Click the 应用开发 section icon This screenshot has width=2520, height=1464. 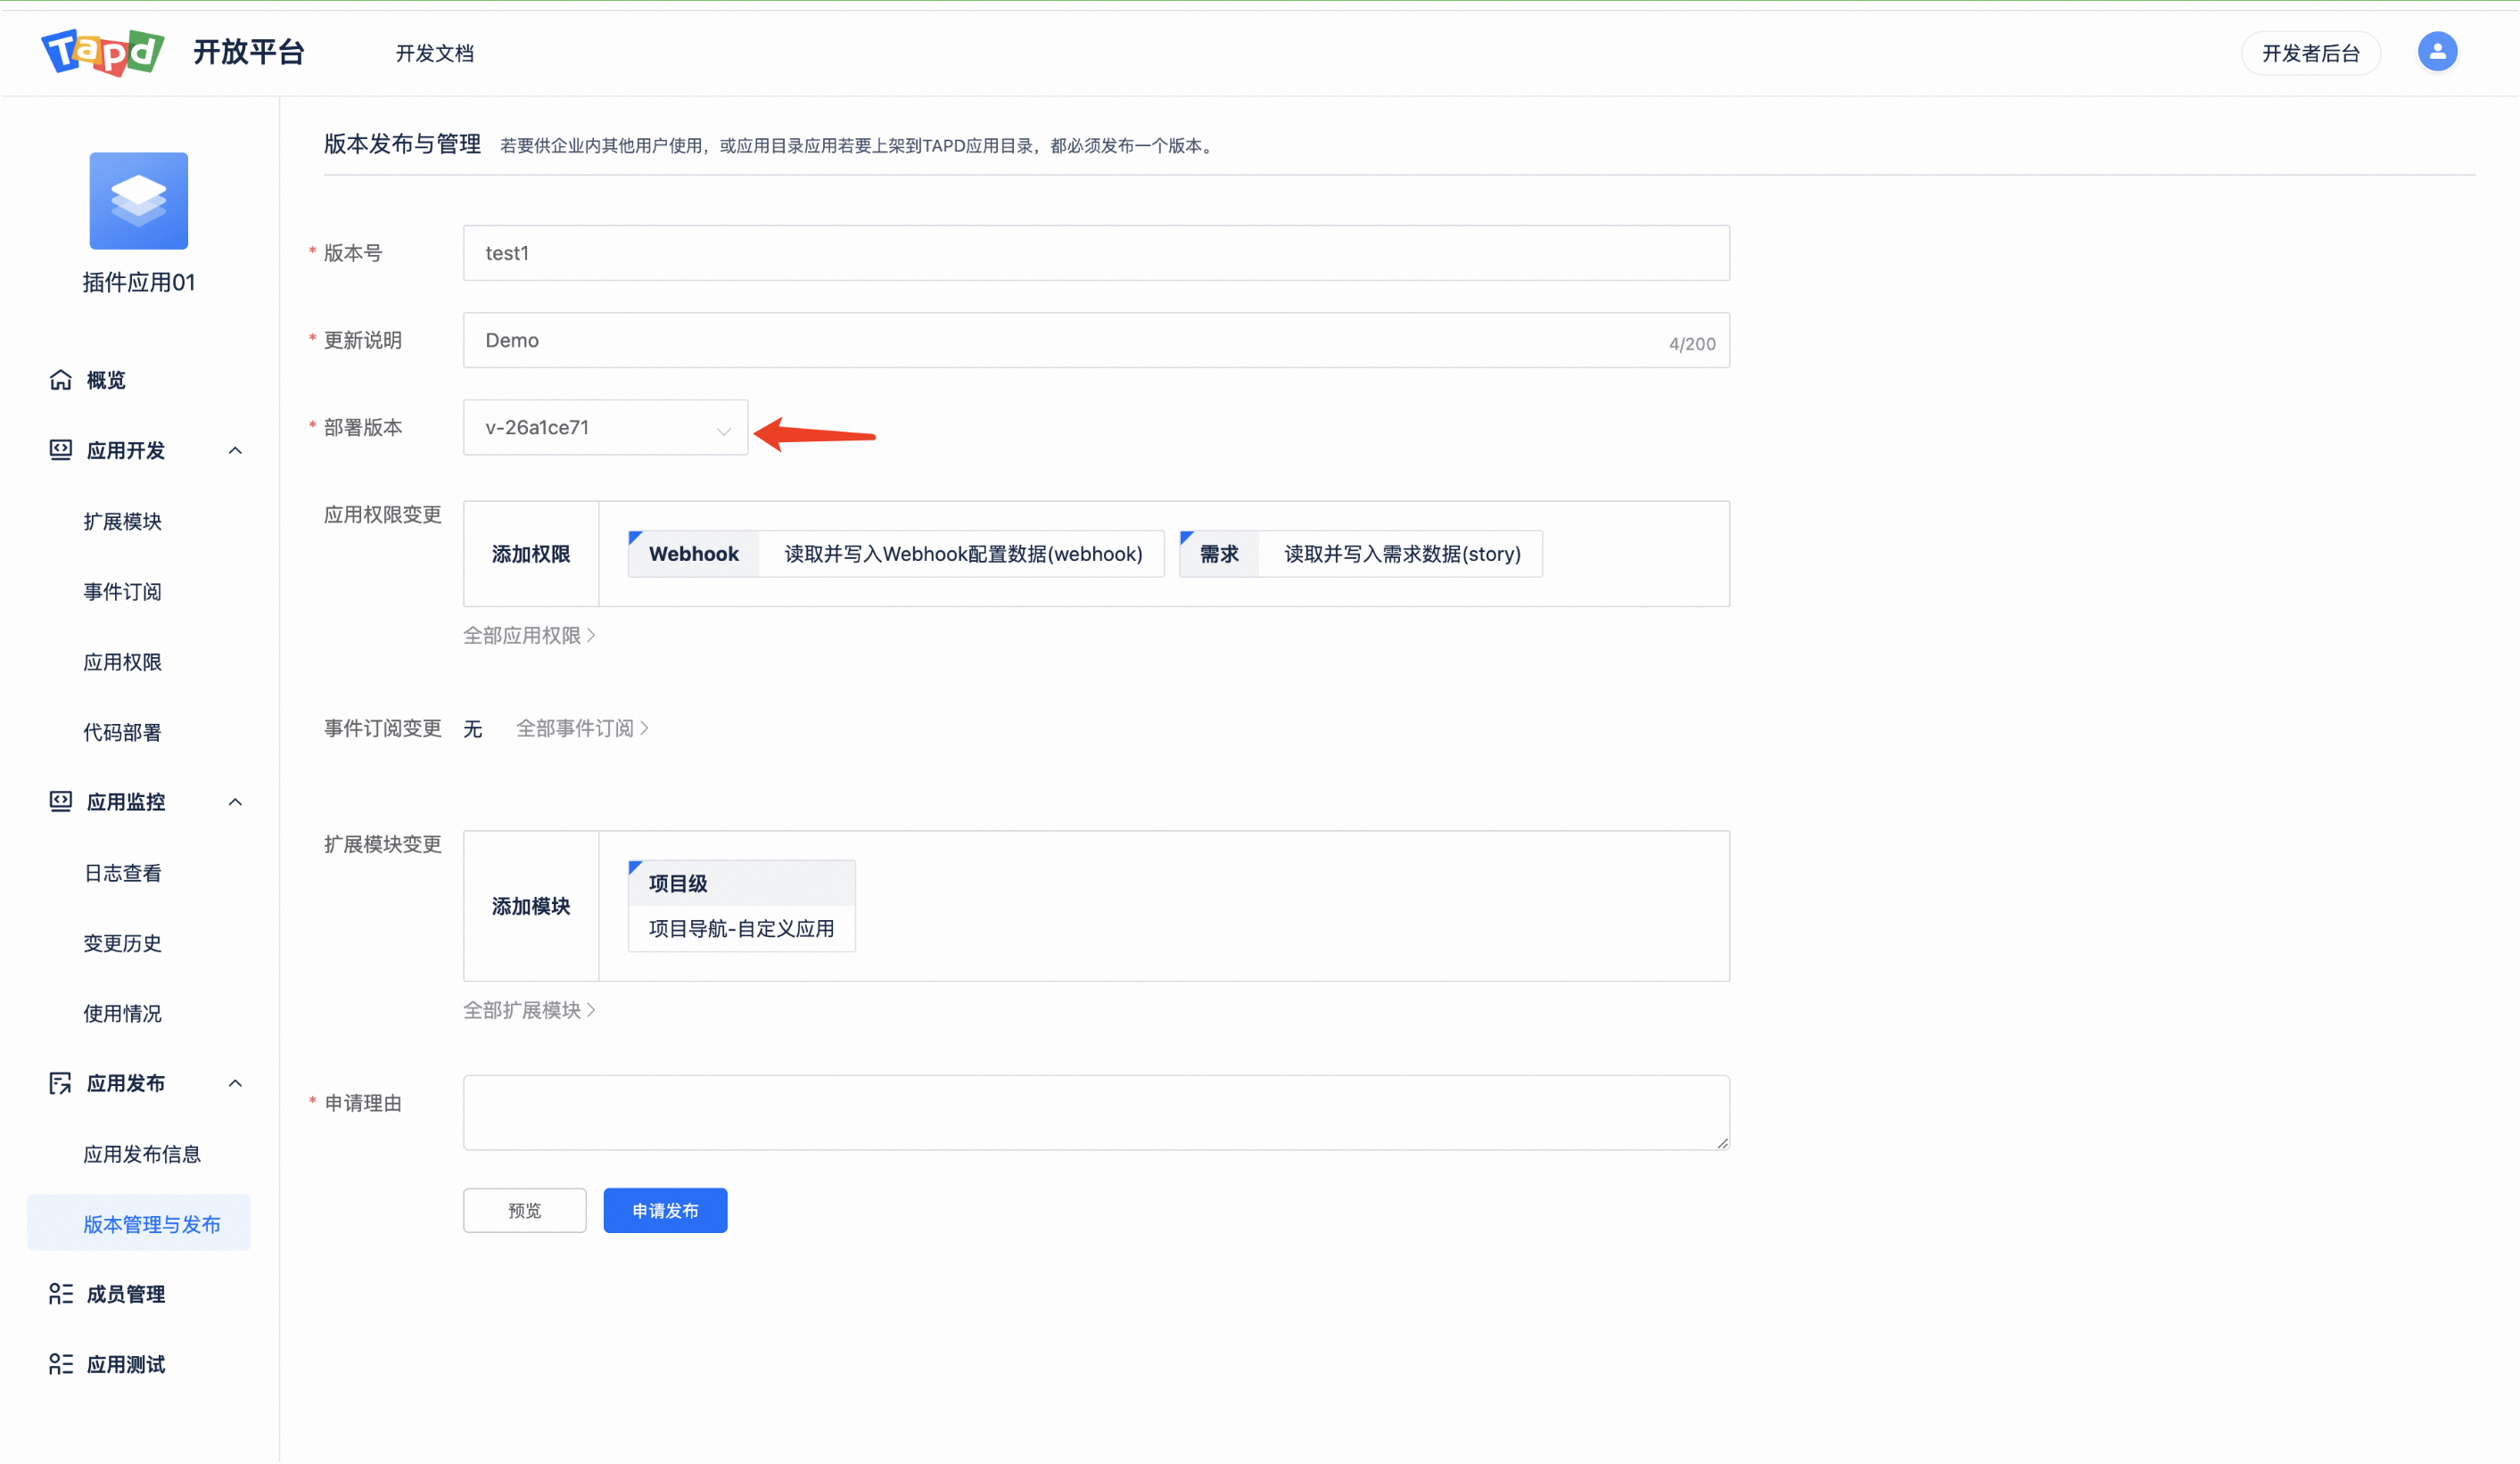click(x=61, y=450)
